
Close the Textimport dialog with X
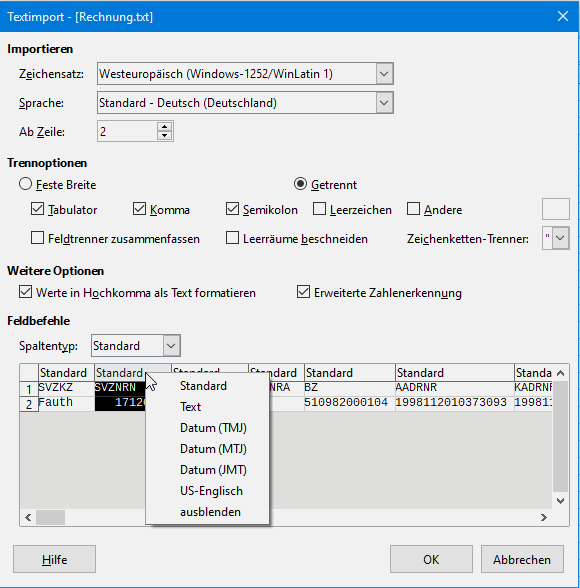point(563,16)
